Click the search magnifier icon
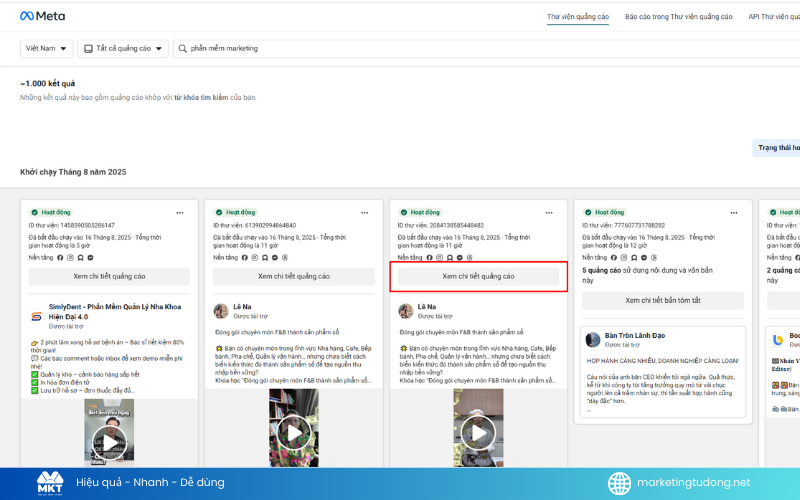This screenshot has height=500, width=800. (x=183, y=48)
